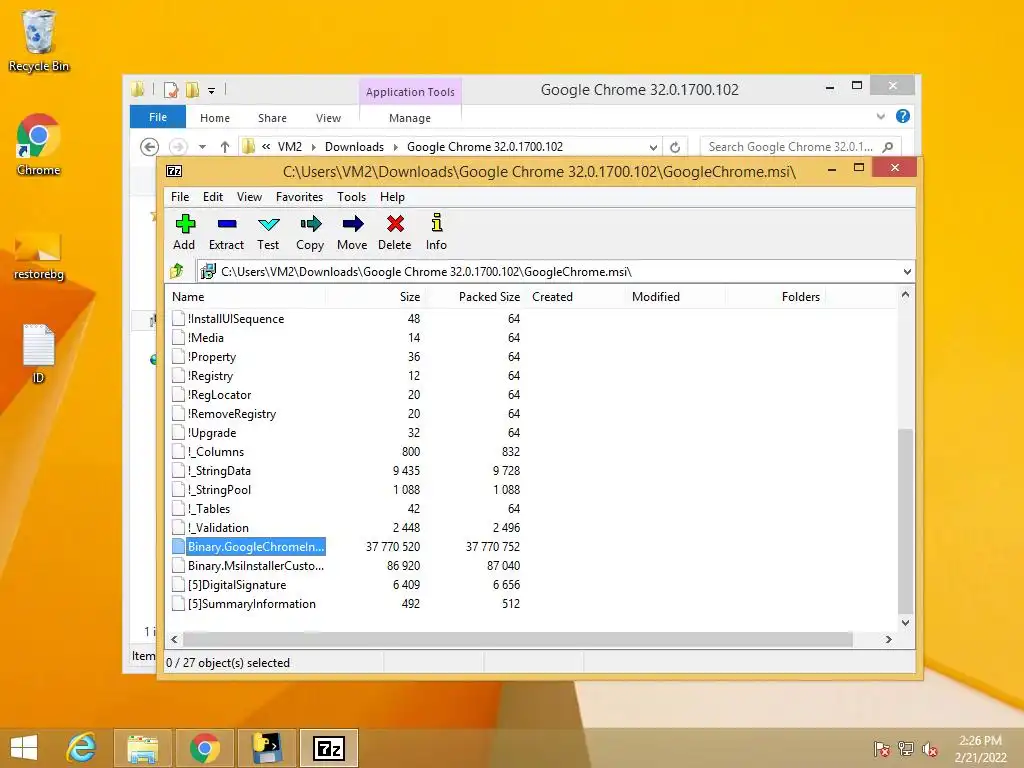The height and width of the screenshot is (768, 1024).
Task: Click the 7-Zip address path field
Action: (558, 272)
